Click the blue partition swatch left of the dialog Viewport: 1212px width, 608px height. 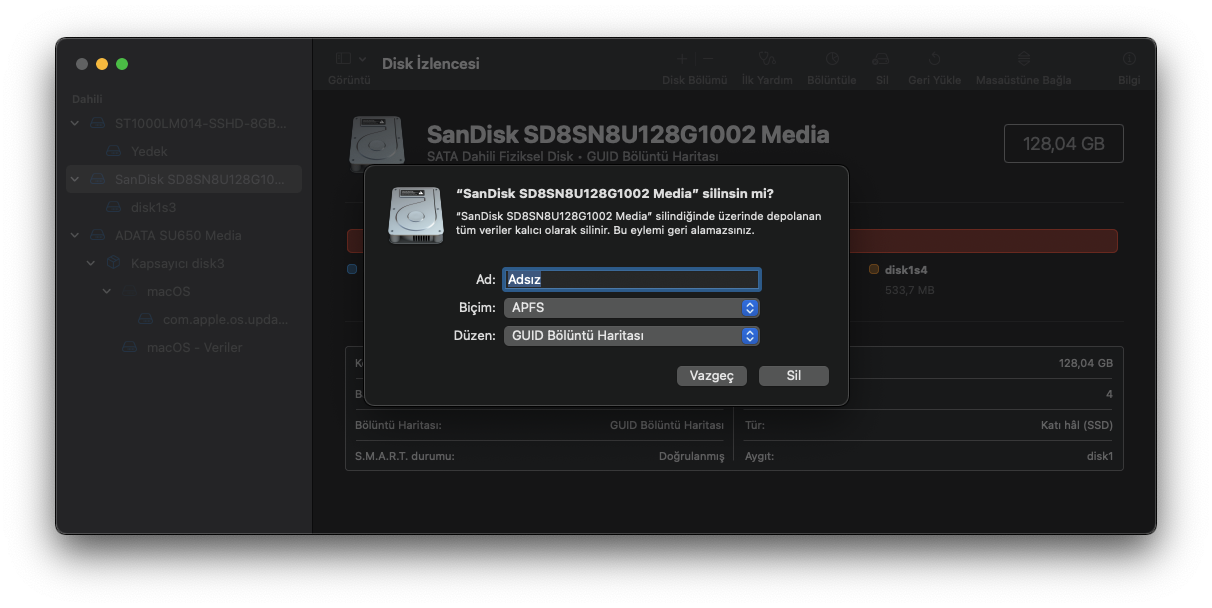pos(352,269)
